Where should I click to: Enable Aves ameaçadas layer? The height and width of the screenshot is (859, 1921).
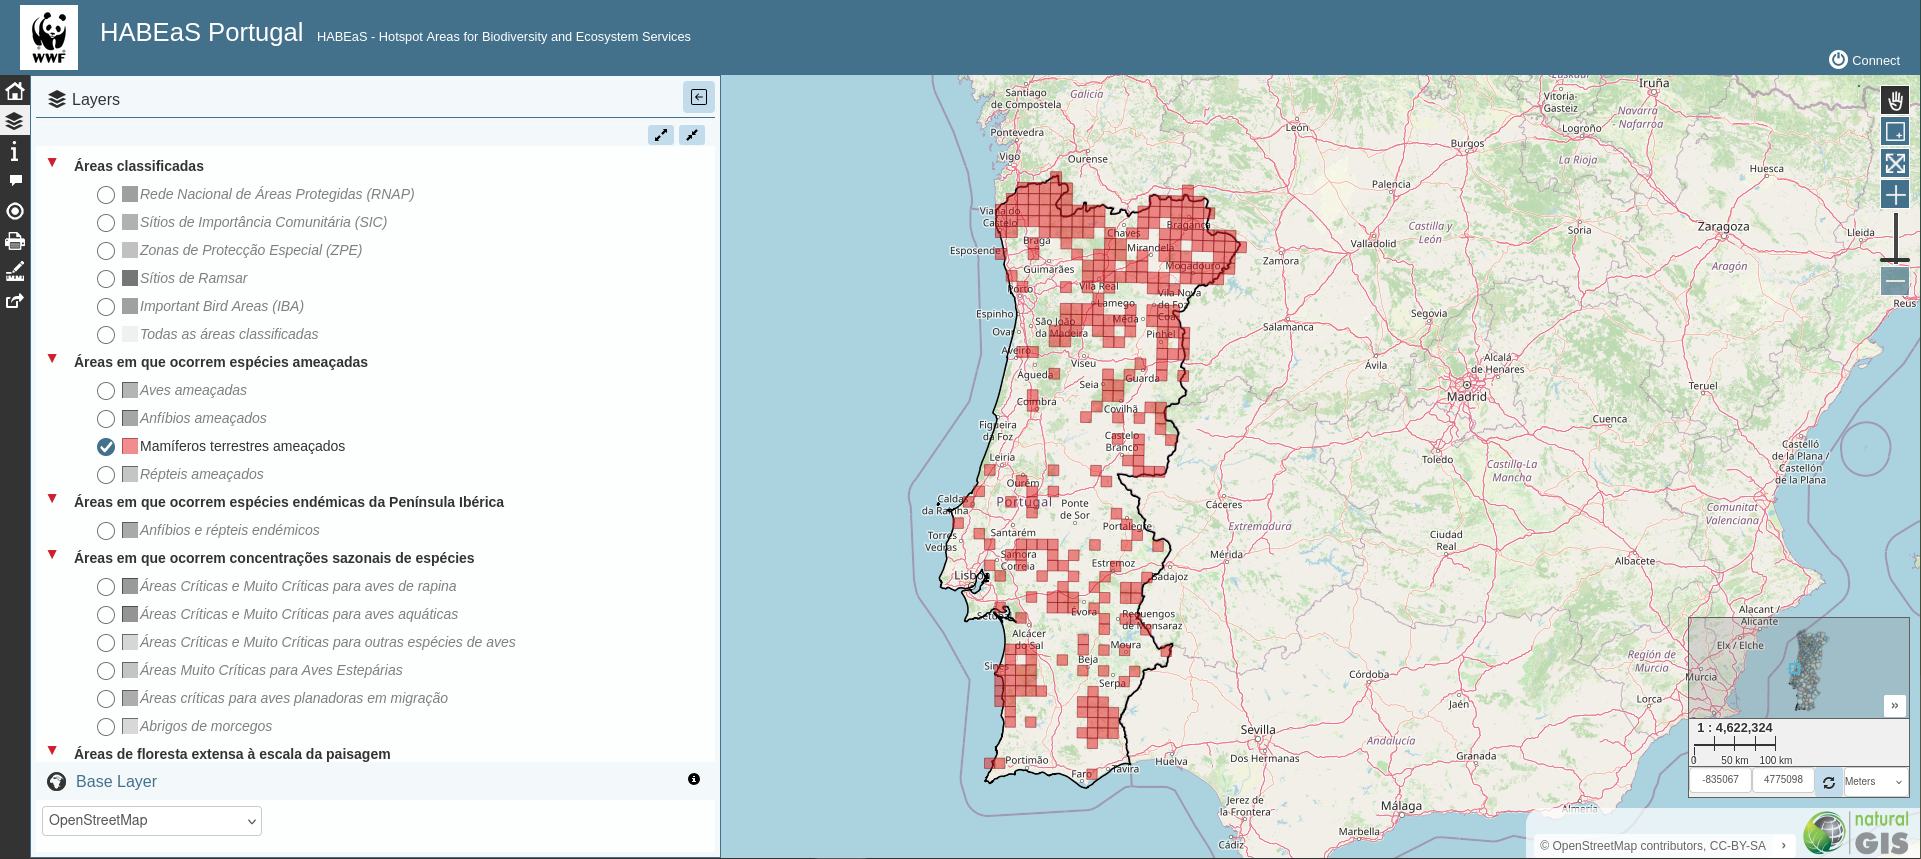[x=106, y=391]
